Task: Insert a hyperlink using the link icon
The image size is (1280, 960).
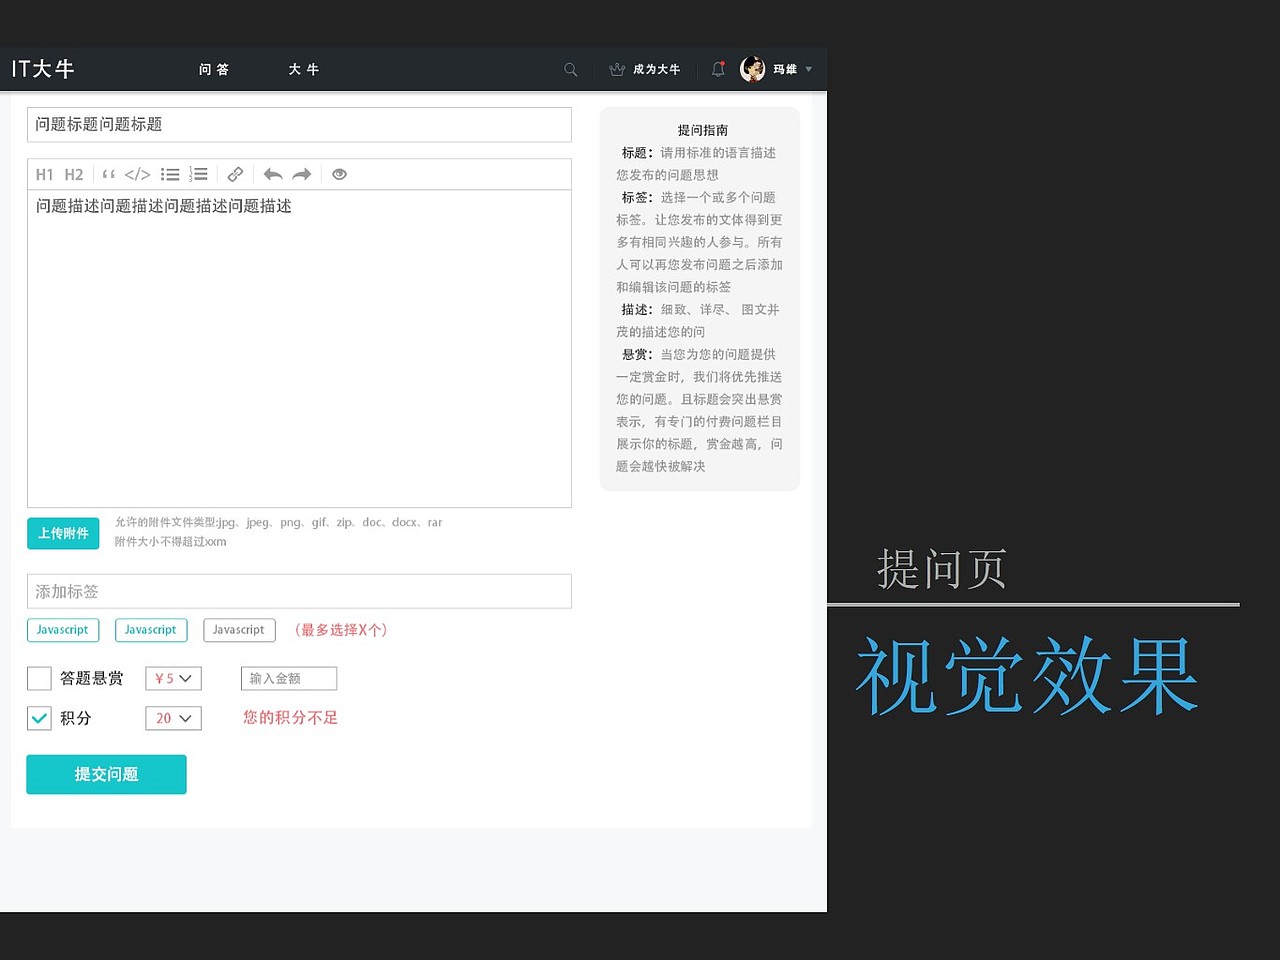Action: pos(235,174)
